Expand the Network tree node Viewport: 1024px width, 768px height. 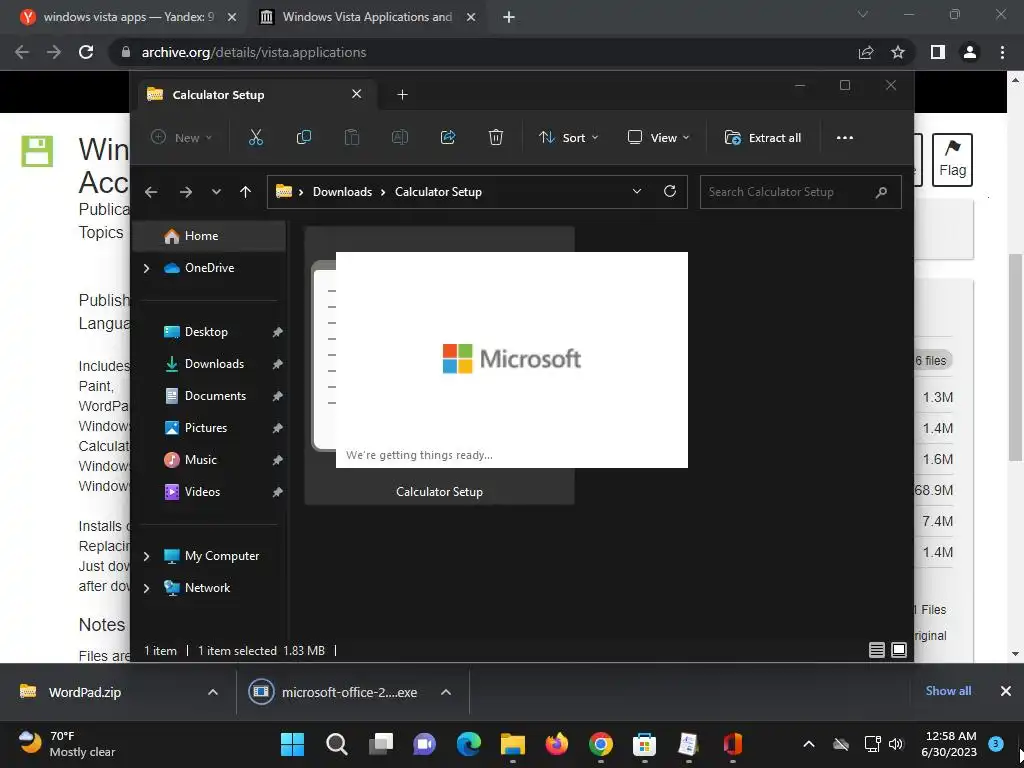(146, 588)
